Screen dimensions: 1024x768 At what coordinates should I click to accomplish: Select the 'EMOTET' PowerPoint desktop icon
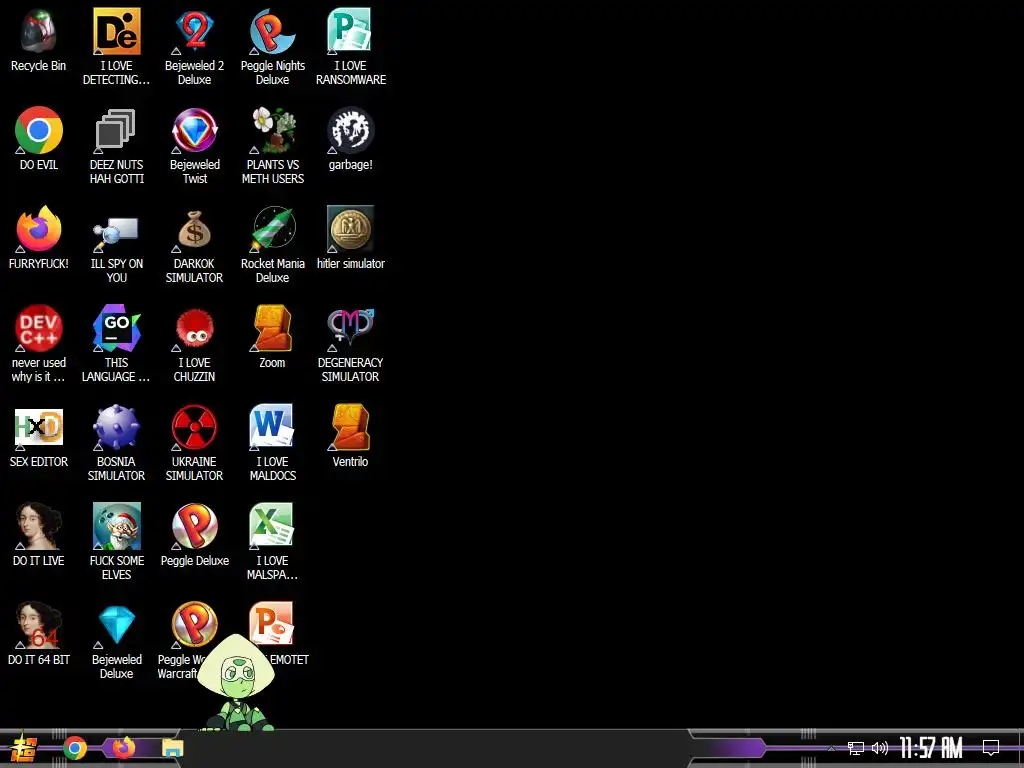click(272, 622)
